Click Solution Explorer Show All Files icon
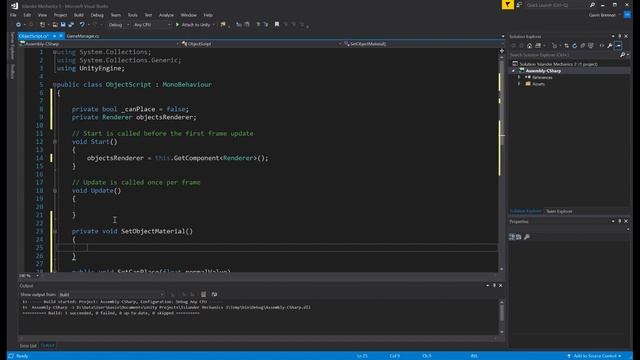640x360 pixels. (591, 46)
